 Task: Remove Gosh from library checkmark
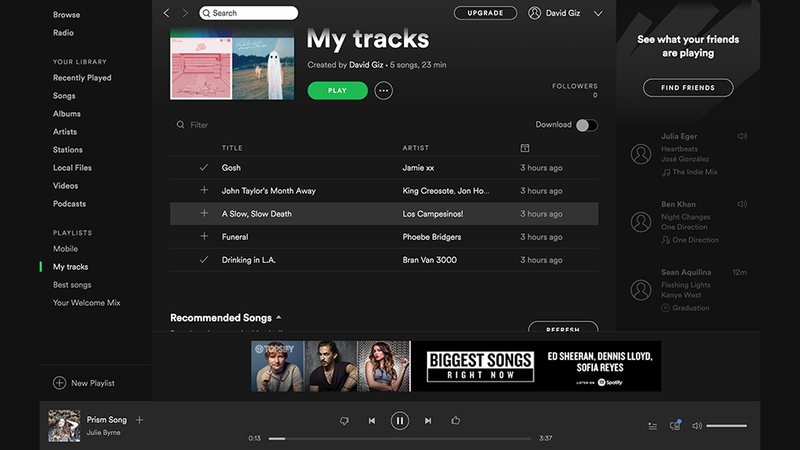tap(204, 167)
